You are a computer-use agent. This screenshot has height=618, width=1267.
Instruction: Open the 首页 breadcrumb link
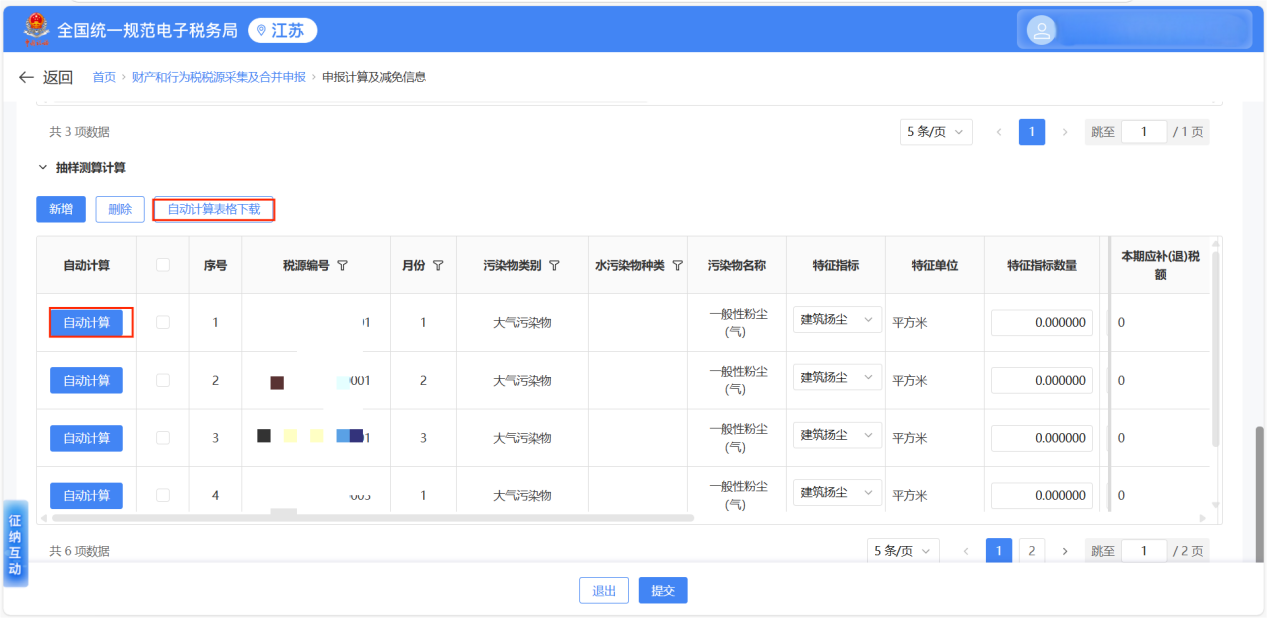click(x=104, y=77)
